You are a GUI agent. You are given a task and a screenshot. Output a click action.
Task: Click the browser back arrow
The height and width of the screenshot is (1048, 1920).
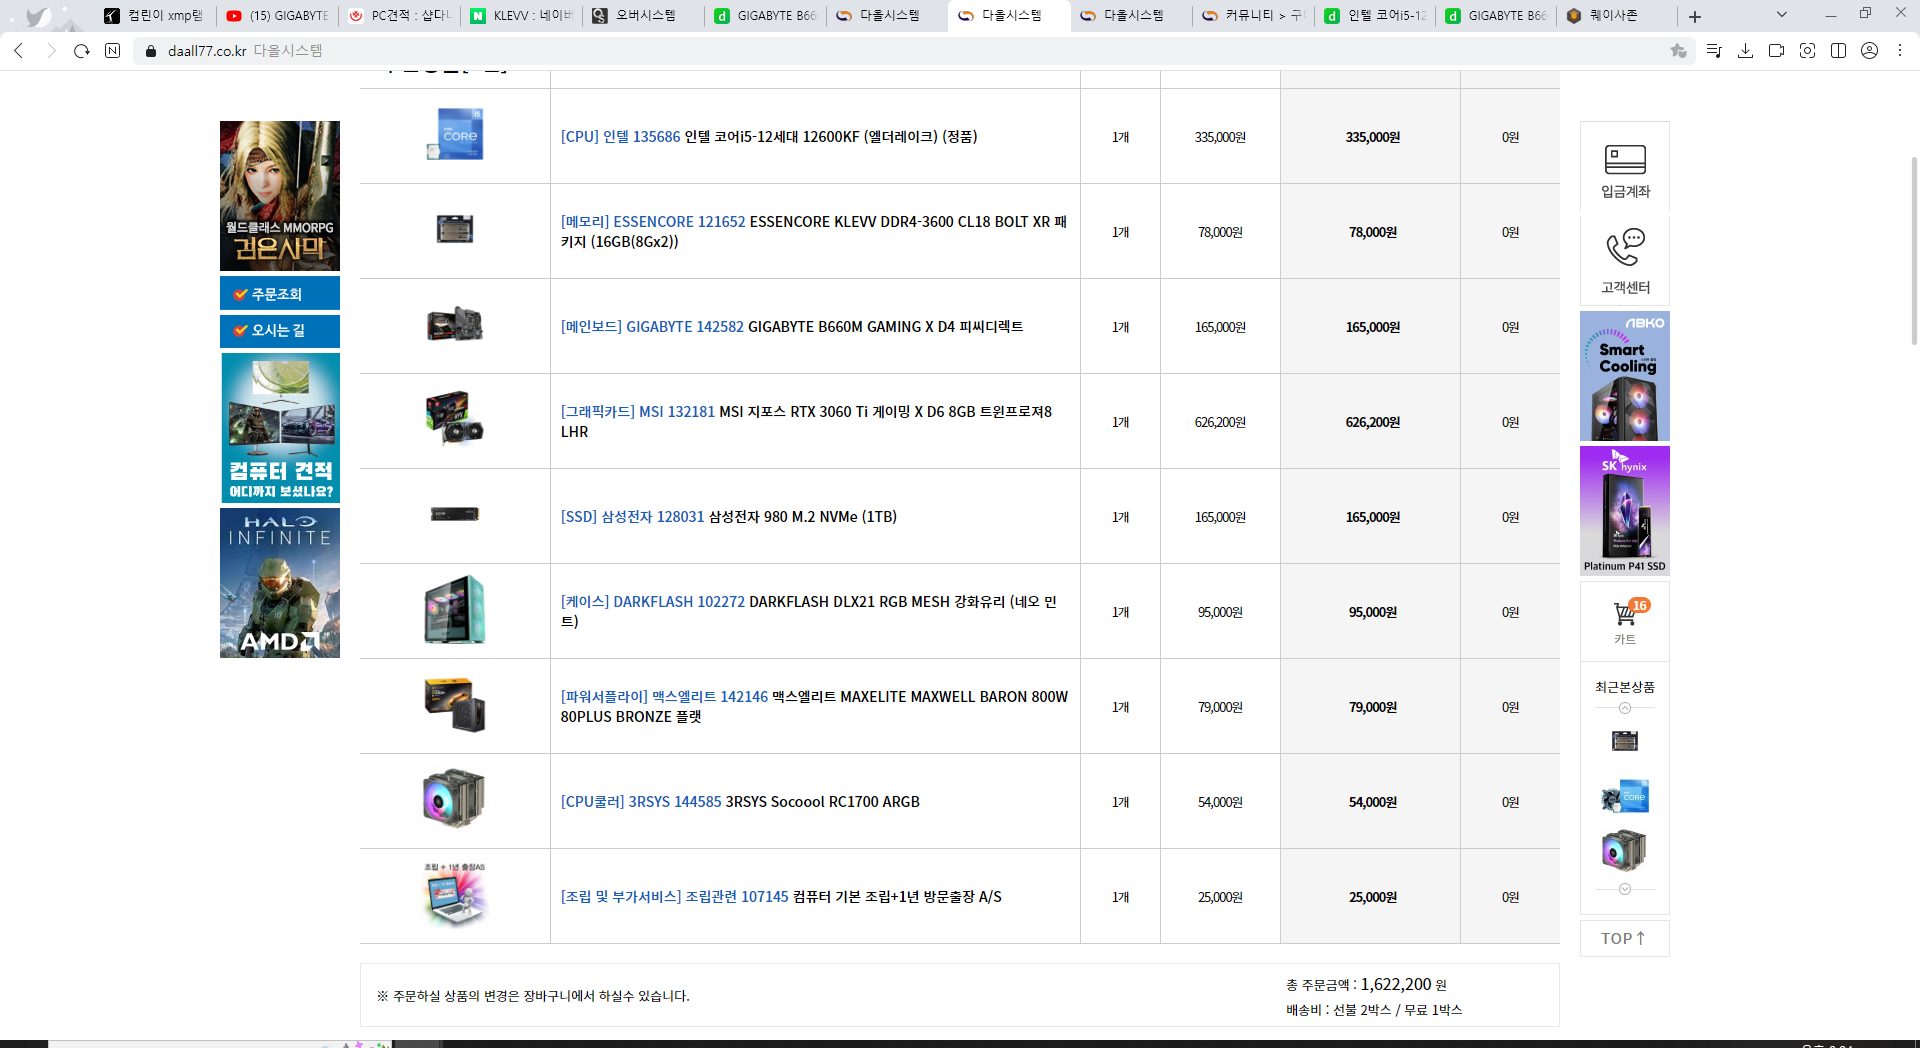coord(18,50)
